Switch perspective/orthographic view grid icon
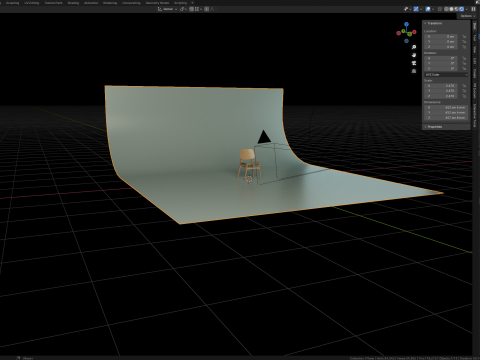The width and height of the screenshot is (480, 360). point(414,71)
